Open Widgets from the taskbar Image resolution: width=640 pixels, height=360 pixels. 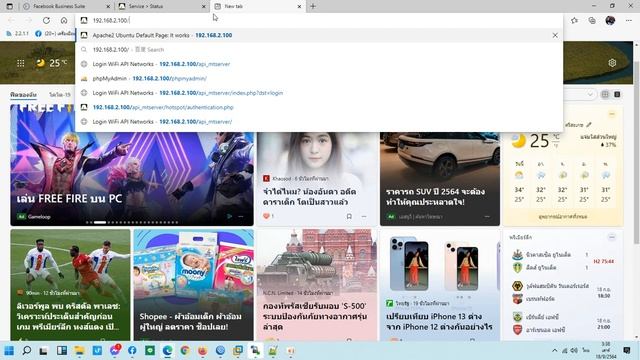(x=62, y=351)
